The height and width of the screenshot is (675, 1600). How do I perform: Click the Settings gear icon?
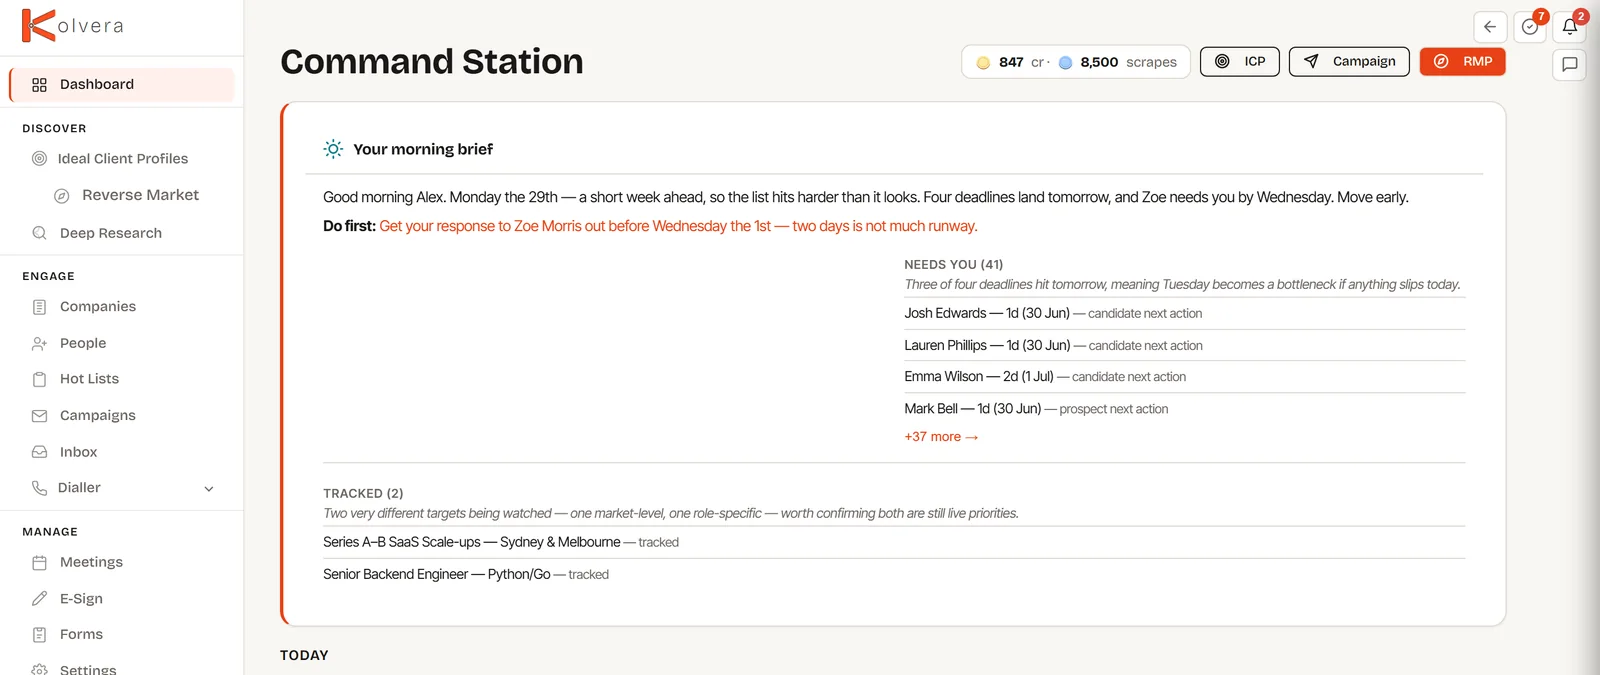point(40,669)
